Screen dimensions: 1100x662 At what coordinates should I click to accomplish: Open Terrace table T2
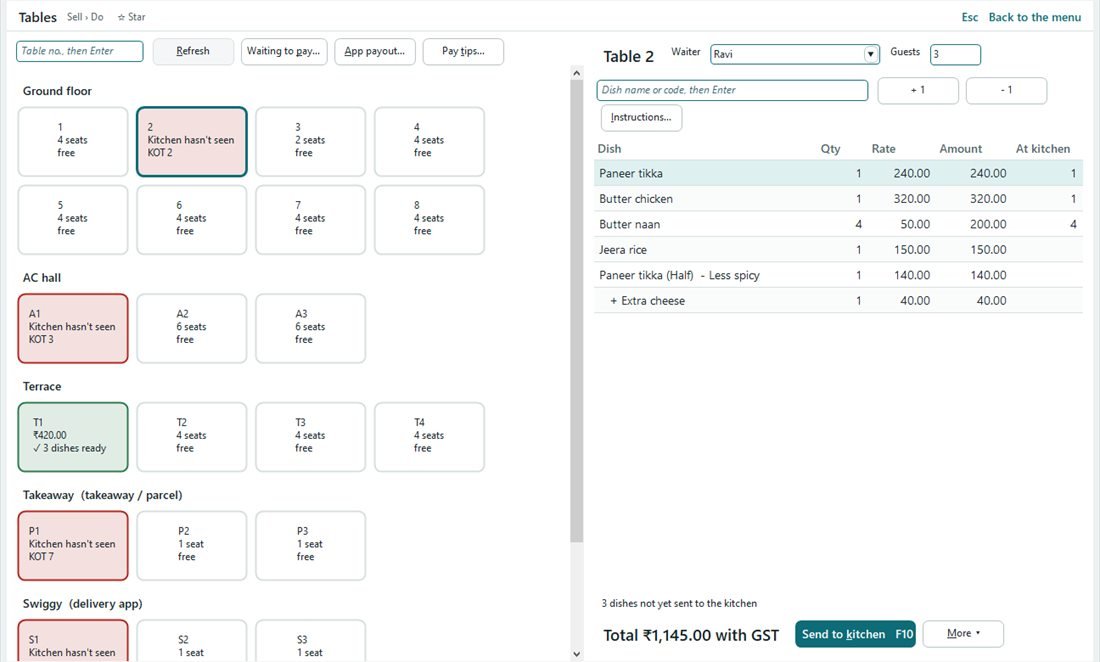pos(192,437)
